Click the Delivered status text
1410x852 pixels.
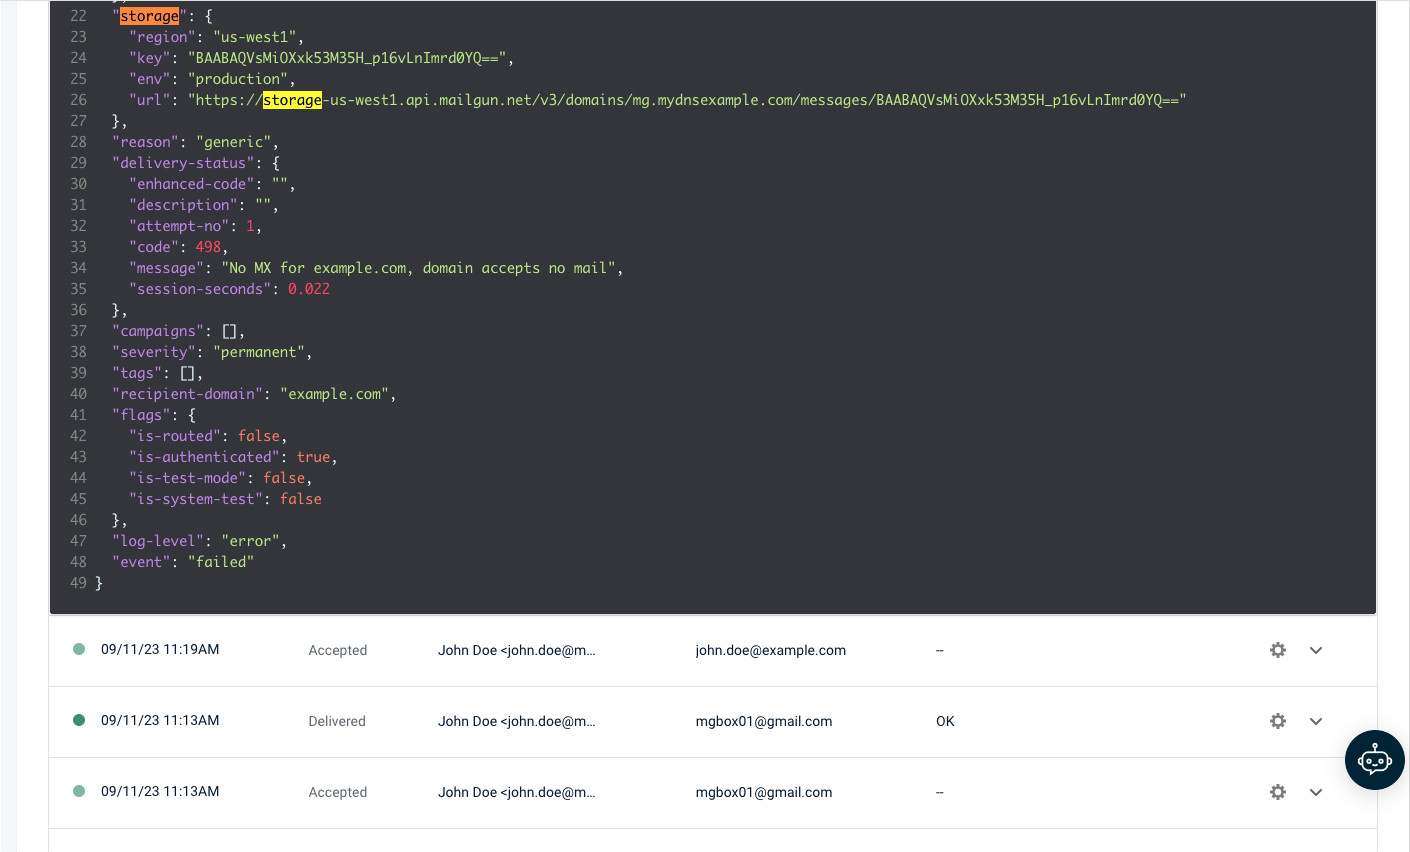[337, 721]
